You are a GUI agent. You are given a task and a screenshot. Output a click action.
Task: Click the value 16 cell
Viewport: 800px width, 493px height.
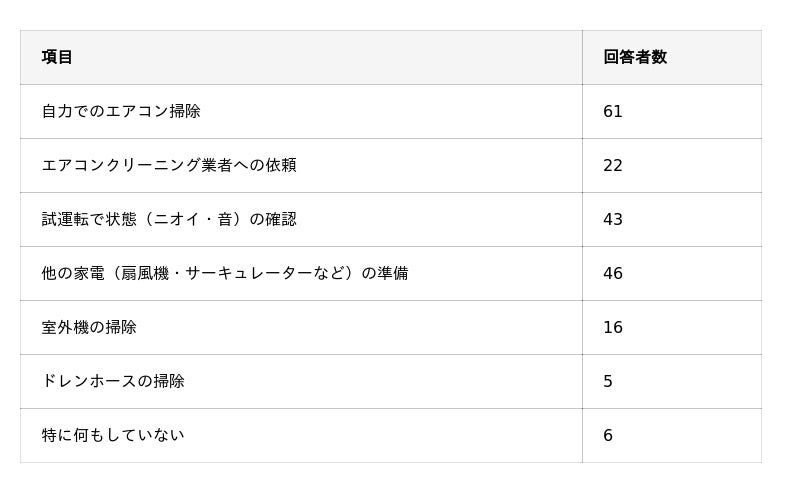(x=613, y=328)
